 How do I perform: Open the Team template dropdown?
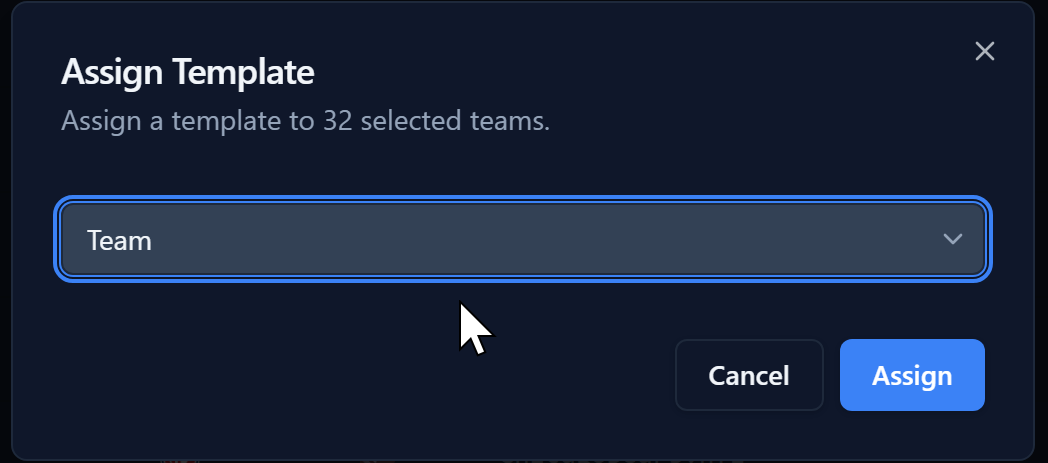(x=522, y=240)
